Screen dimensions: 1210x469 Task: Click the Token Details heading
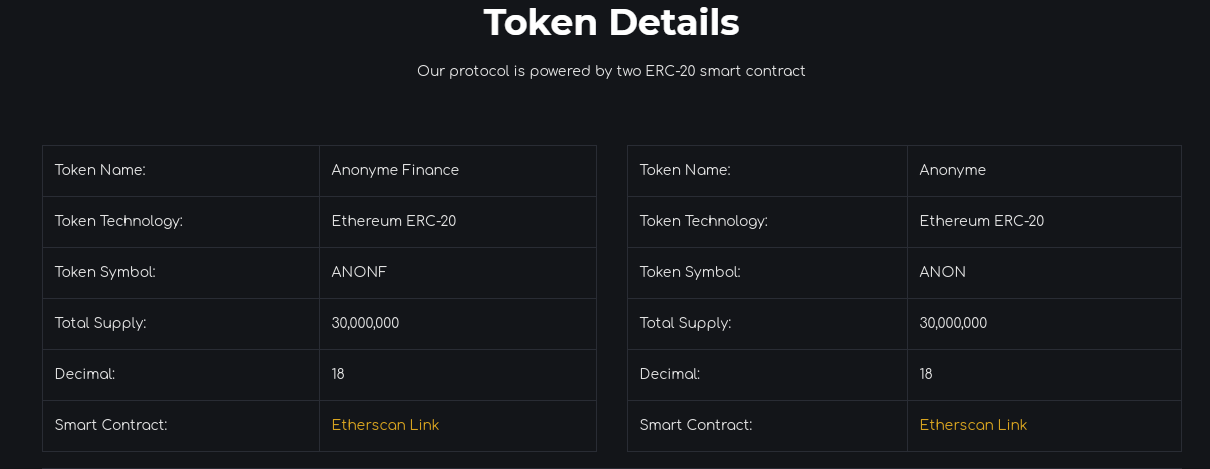click(x=611, y=22)
